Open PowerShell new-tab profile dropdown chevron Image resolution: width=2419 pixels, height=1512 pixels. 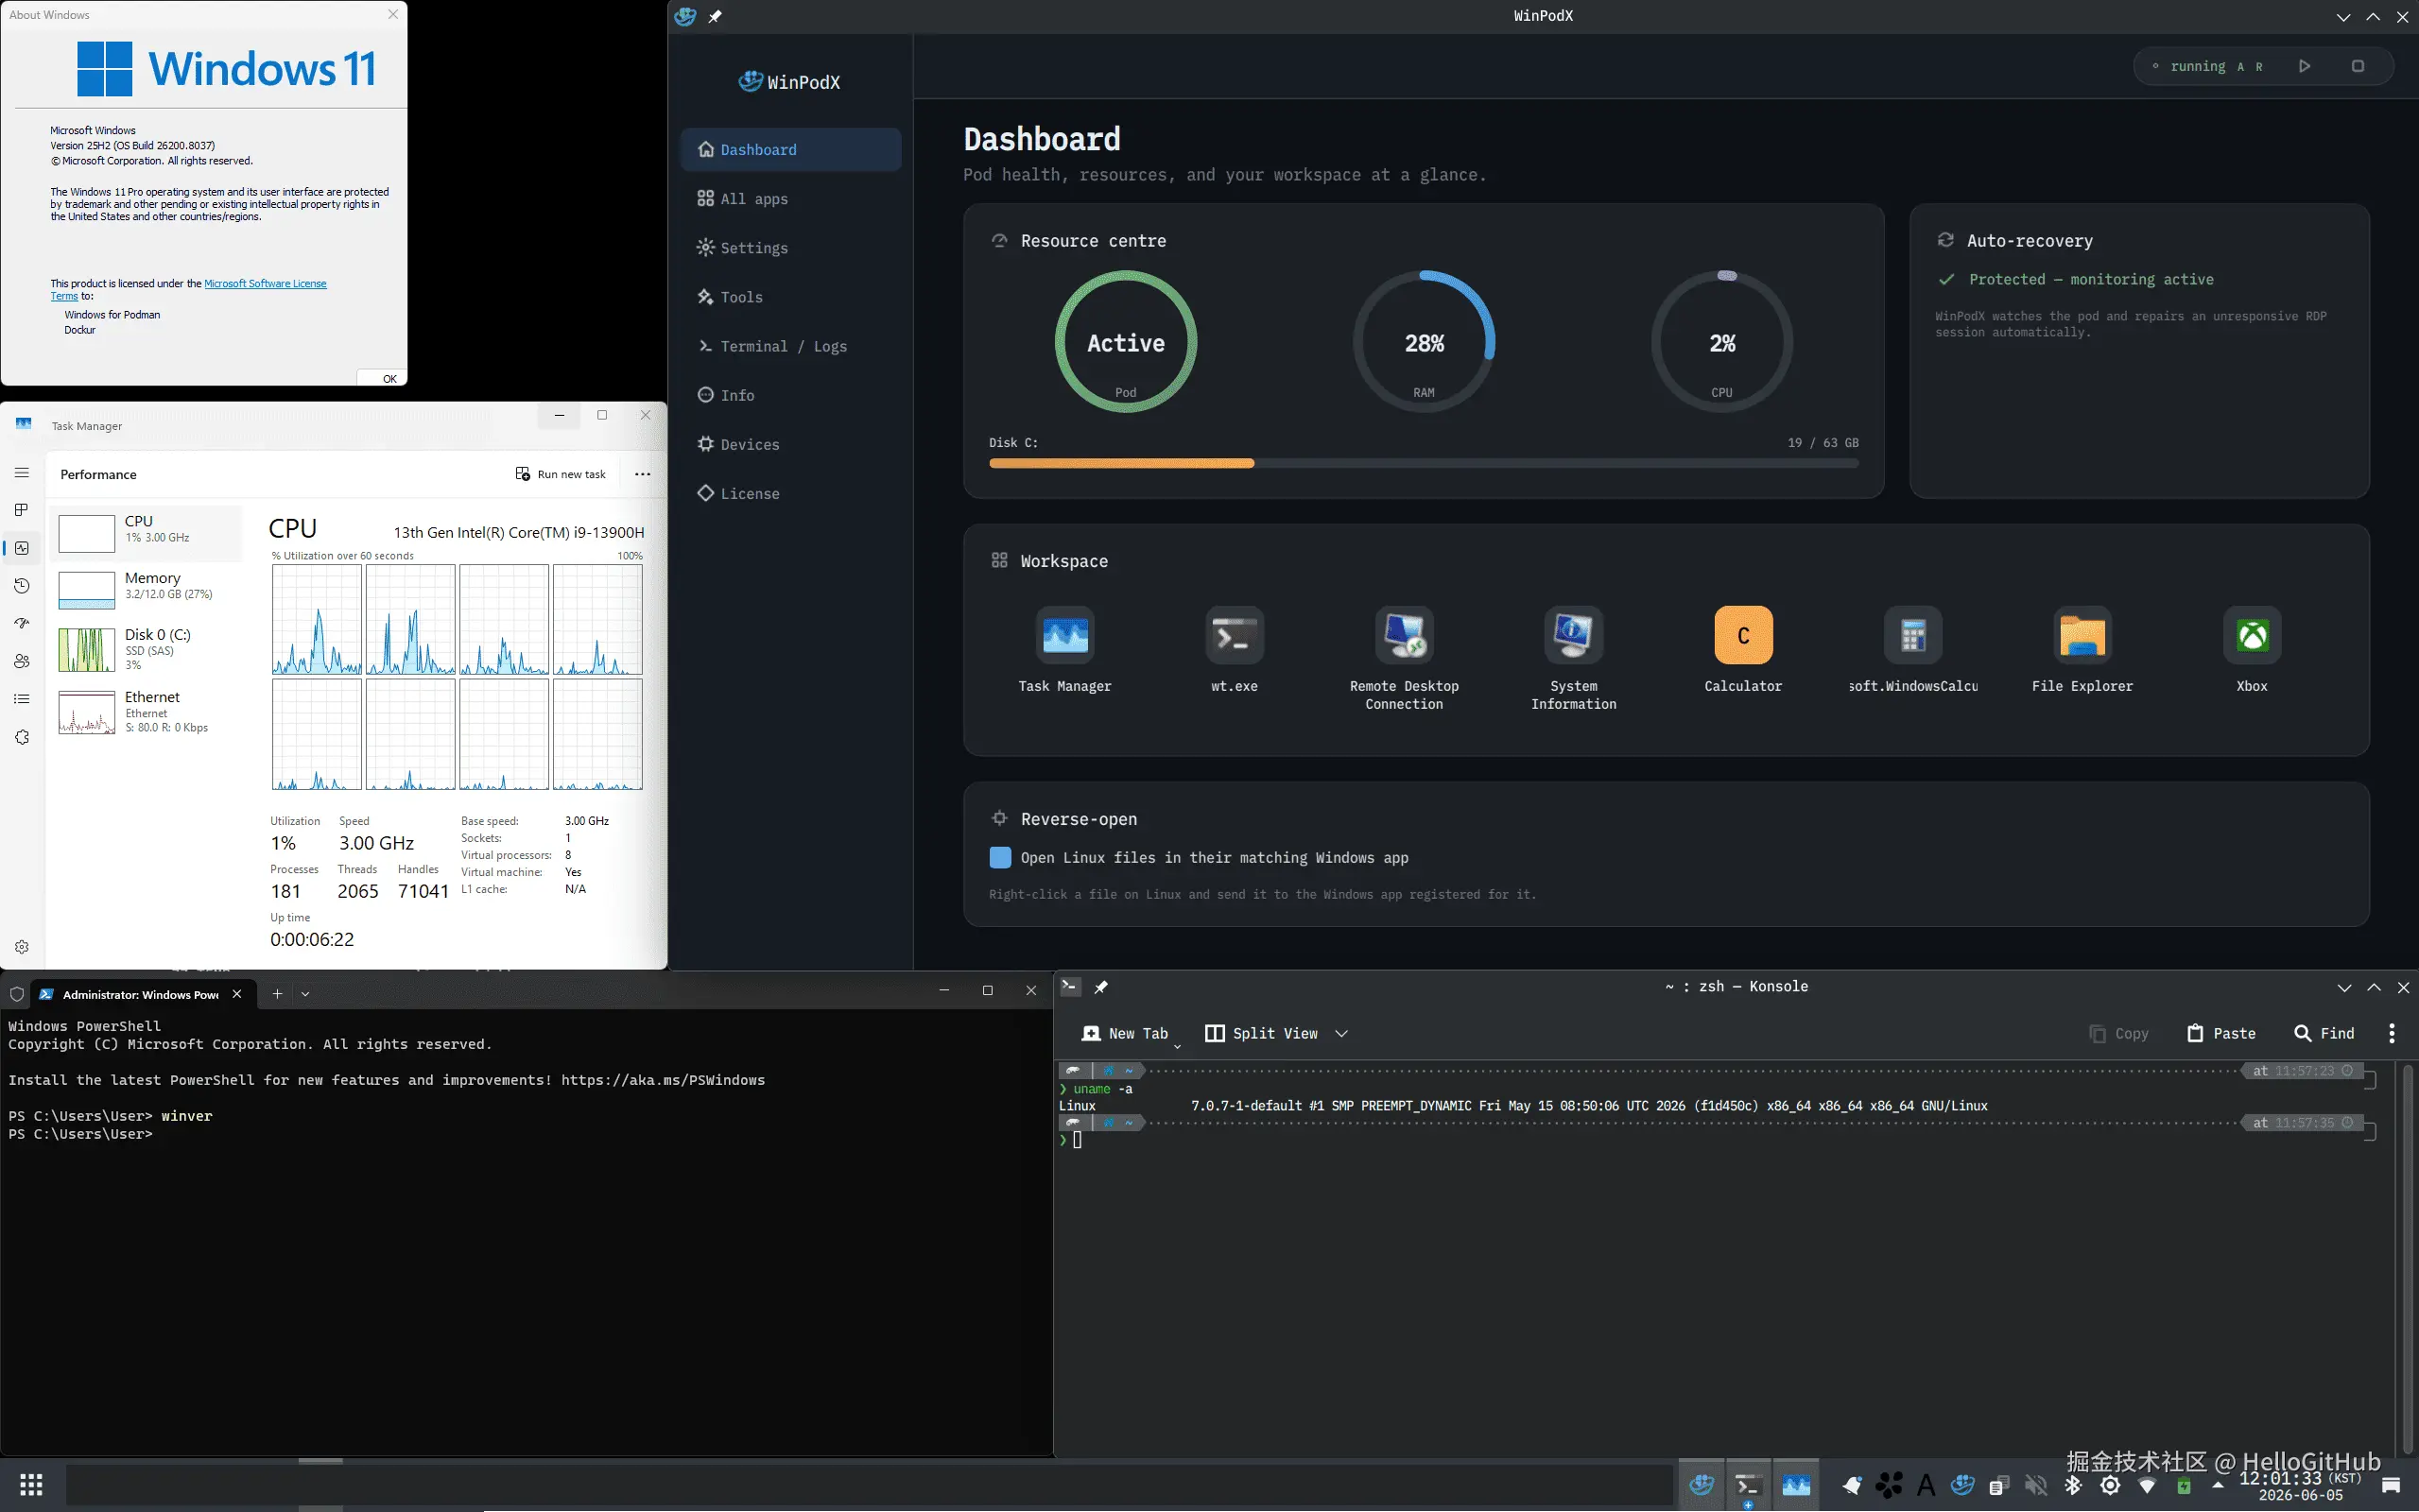[x=306, y=993]
